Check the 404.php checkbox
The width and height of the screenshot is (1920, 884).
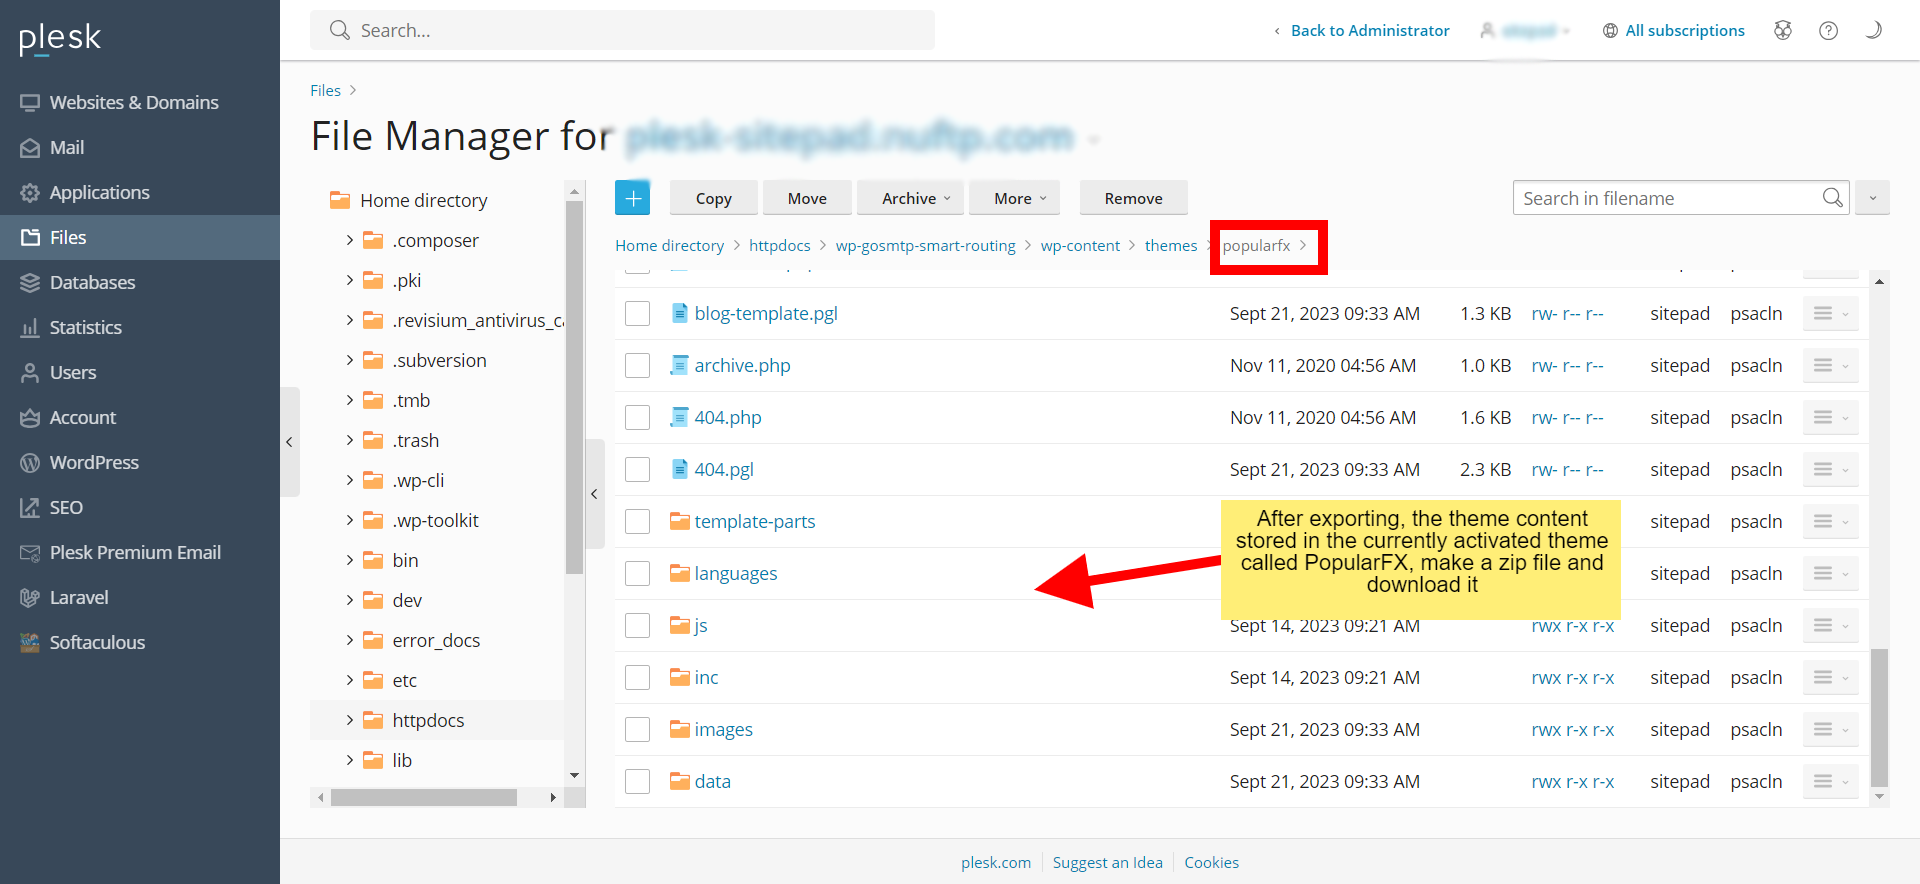[637, 418]
